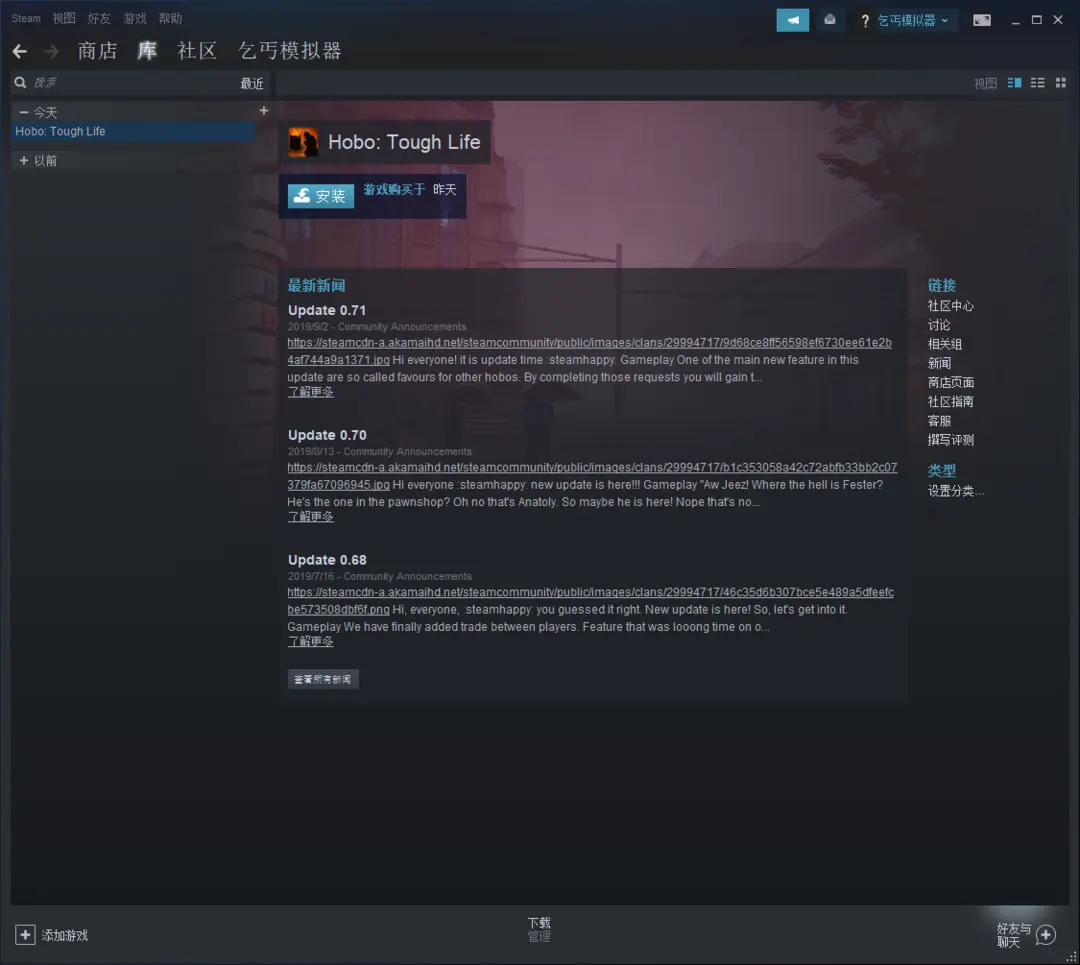Open the Update 0.71 news title
The width and height of the screenshot is (1080, 965).
326,310
